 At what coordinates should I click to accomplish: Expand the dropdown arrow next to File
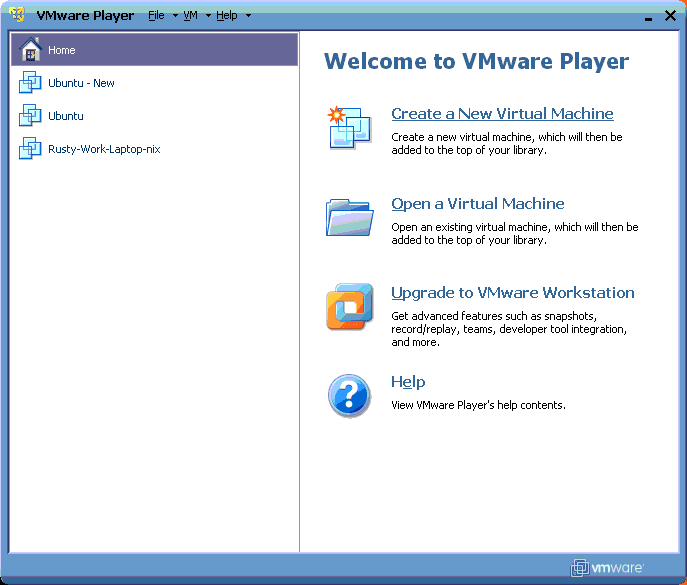175,16
